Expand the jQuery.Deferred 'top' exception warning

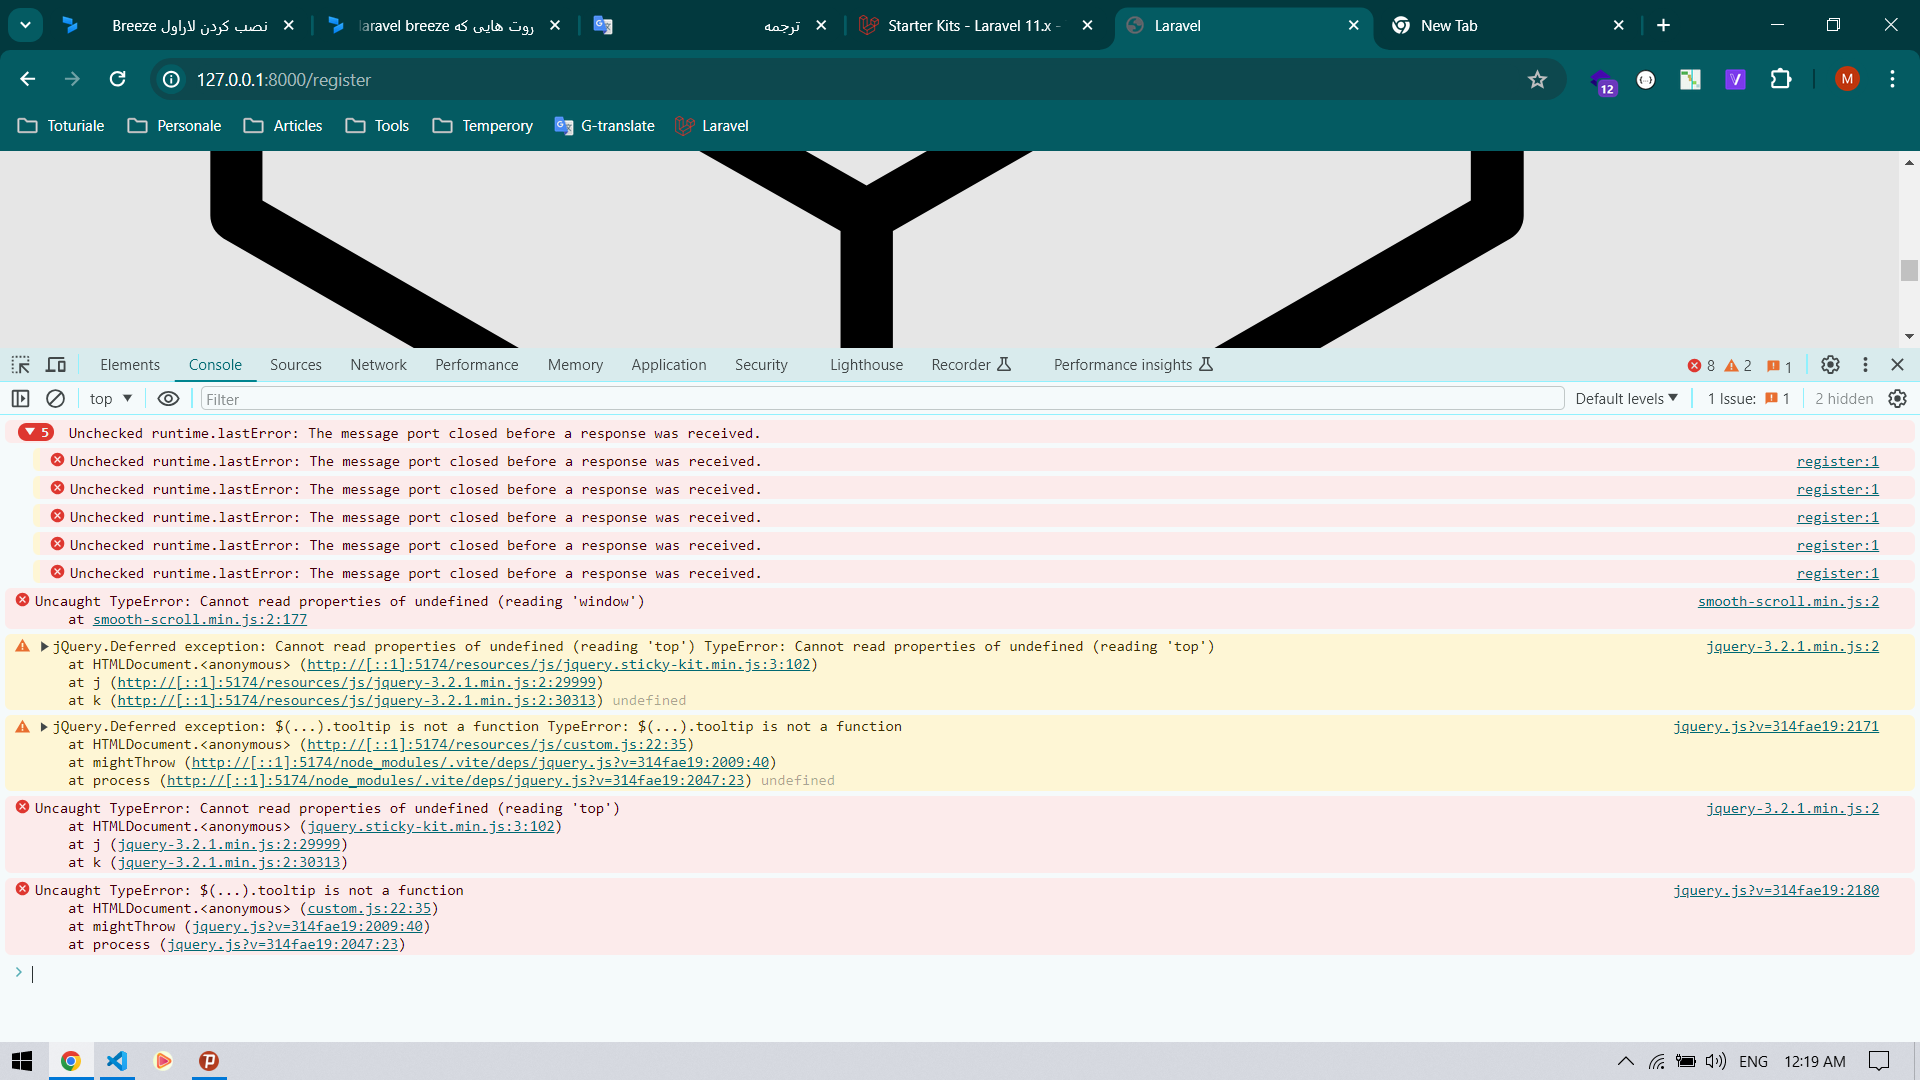(x=44, y=647)
